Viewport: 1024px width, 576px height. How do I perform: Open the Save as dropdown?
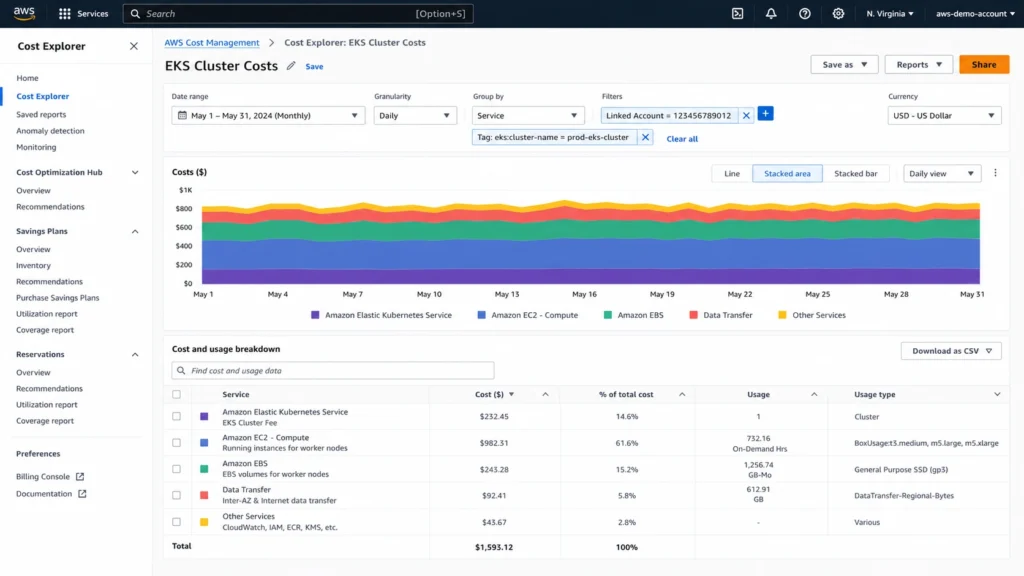tap(844, 65)
